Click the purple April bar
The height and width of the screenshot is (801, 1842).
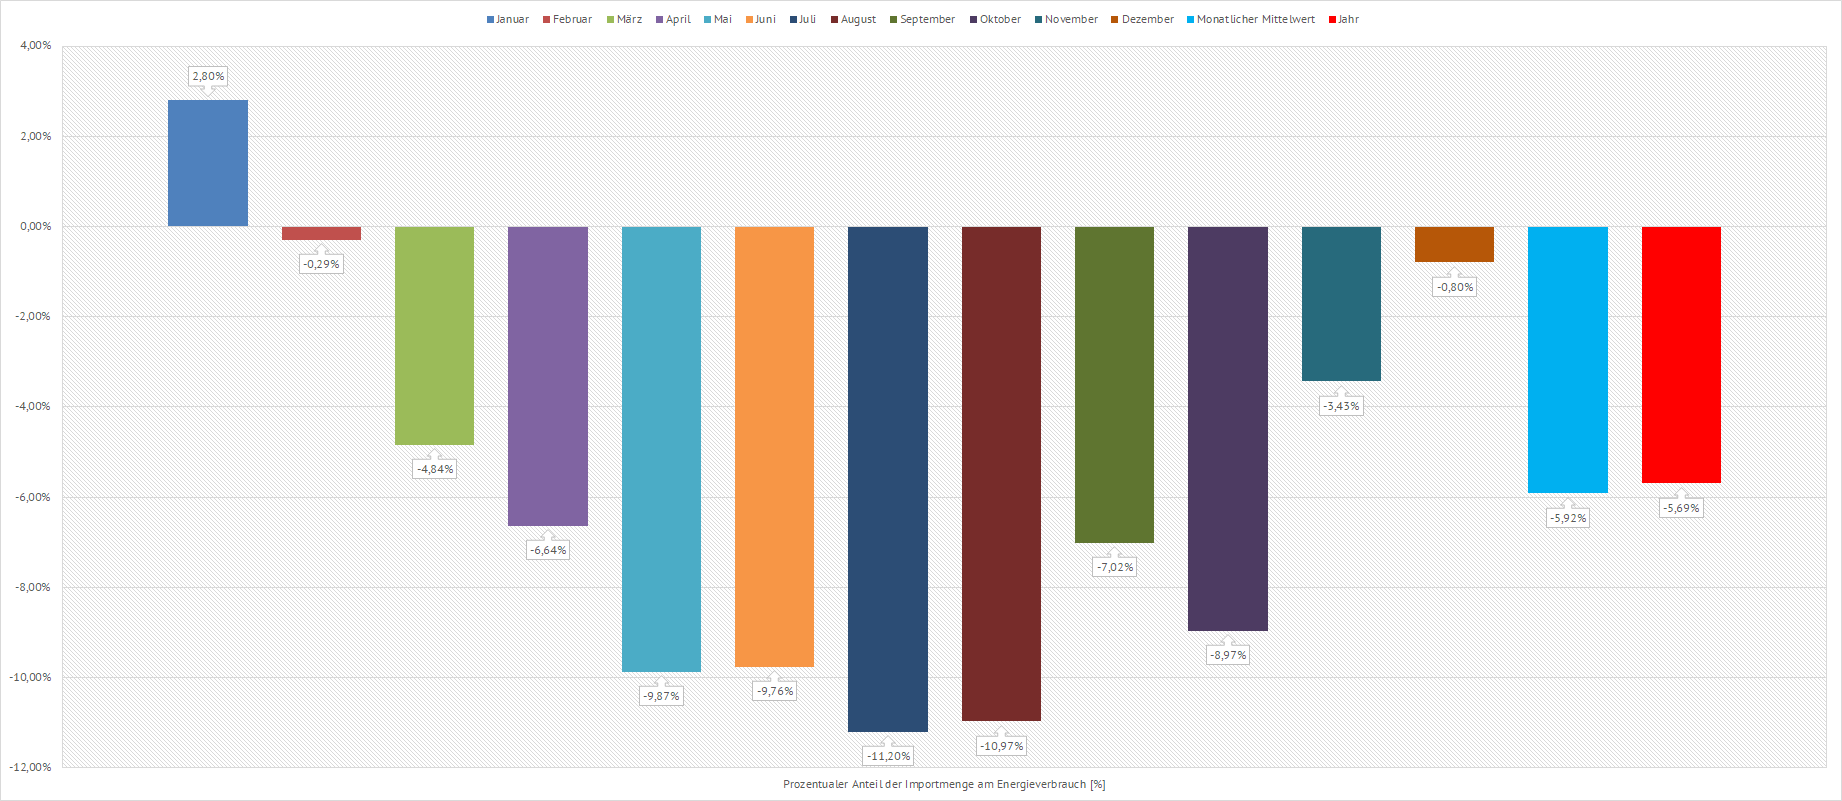pyautogui.click(x=548, y=376)
